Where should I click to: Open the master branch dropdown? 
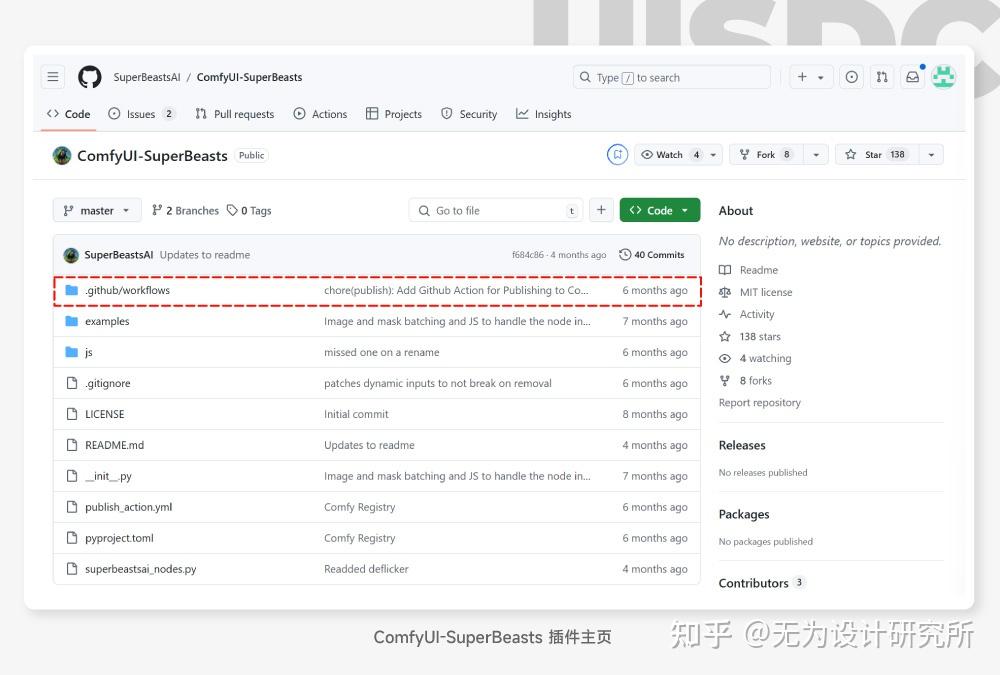tap(96, 210)
